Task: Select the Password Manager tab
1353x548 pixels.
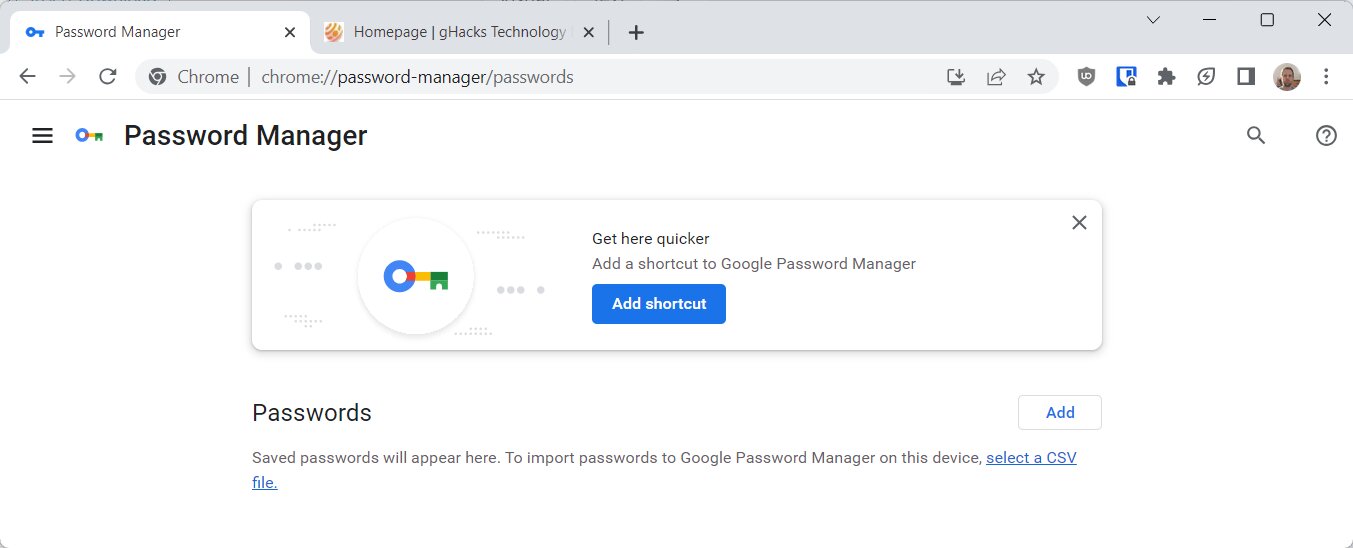Action: [x=160, y=32]
